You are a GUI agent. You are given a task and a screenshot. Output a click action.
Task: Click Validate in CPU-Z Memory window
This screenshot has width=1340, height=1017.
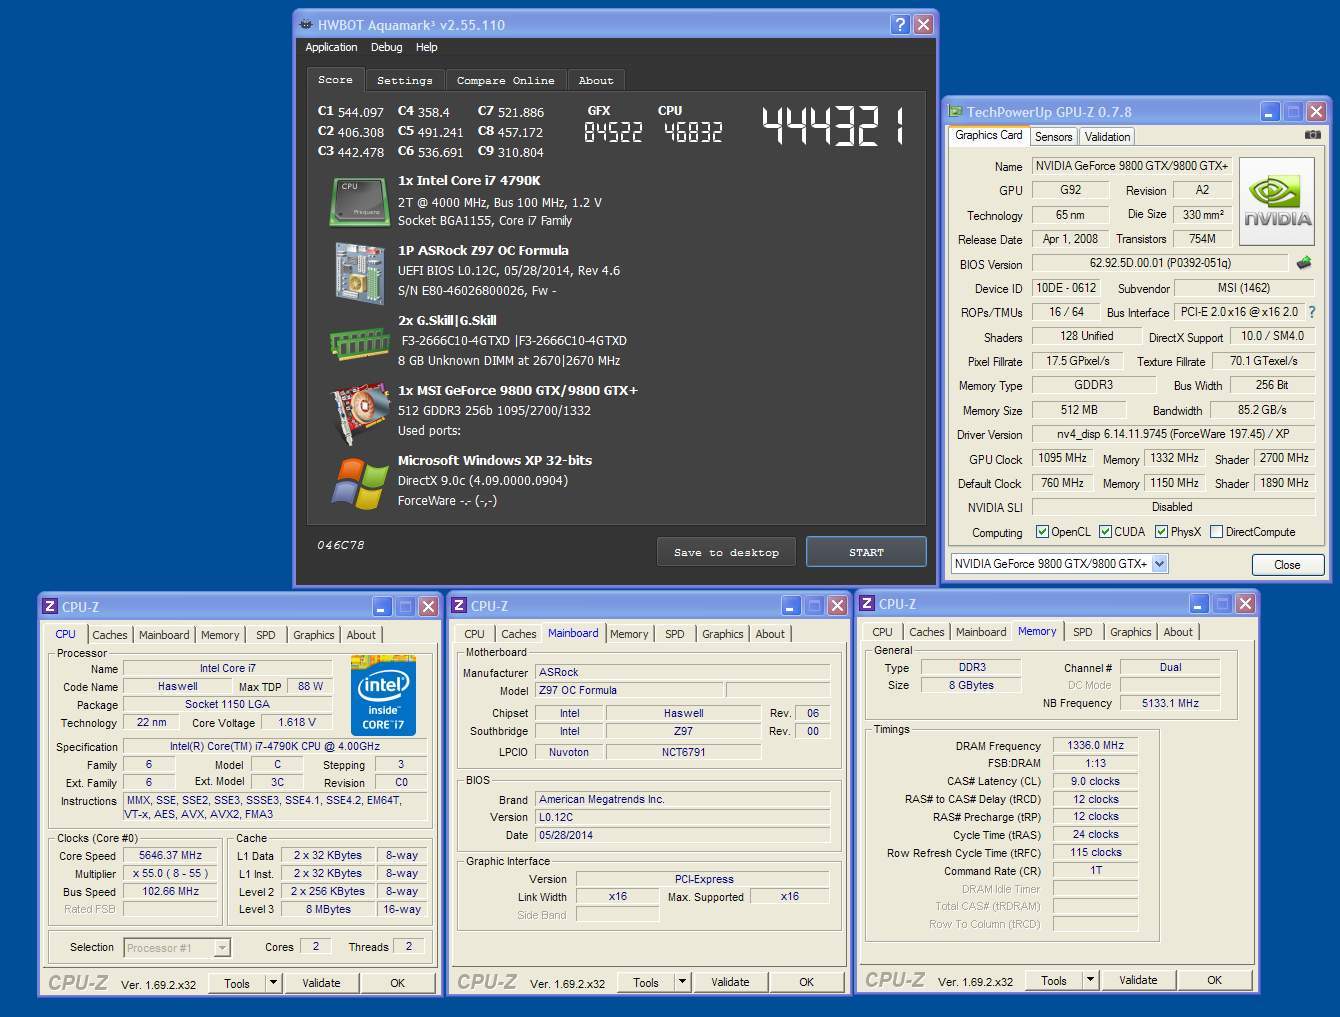1138,981
